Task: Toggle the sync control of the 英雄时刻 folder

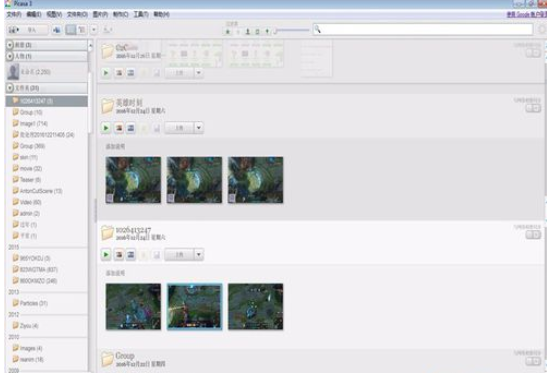Action: pyautogui.click(x=533, y=109)
